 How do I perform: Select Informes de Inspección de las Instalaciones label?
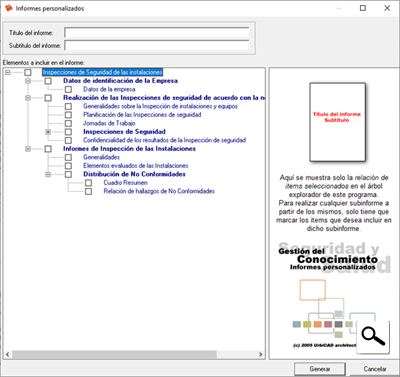129,149
